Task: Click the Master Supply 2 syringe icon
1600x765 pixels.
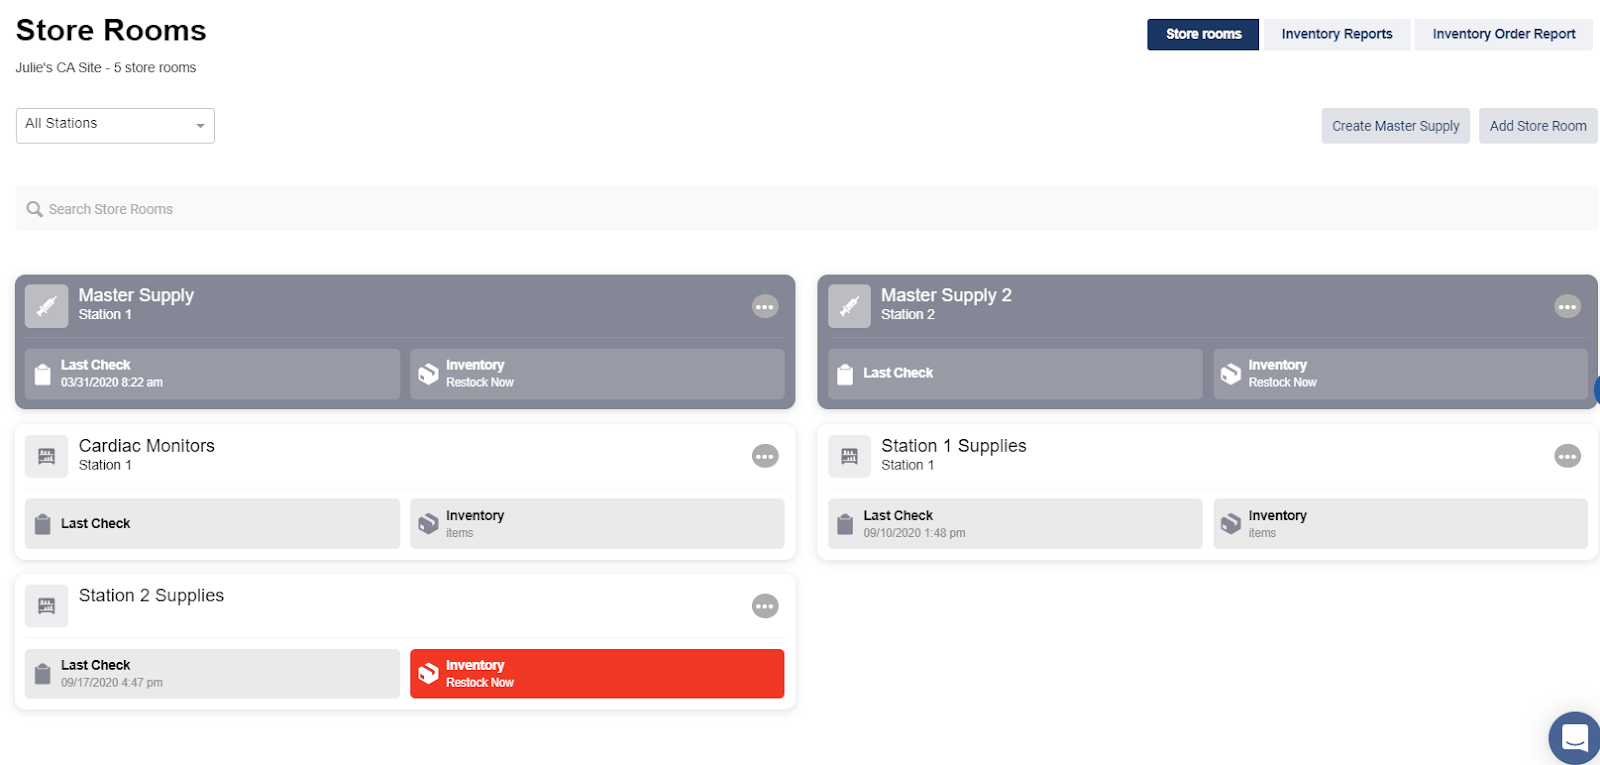Action: 849,306
